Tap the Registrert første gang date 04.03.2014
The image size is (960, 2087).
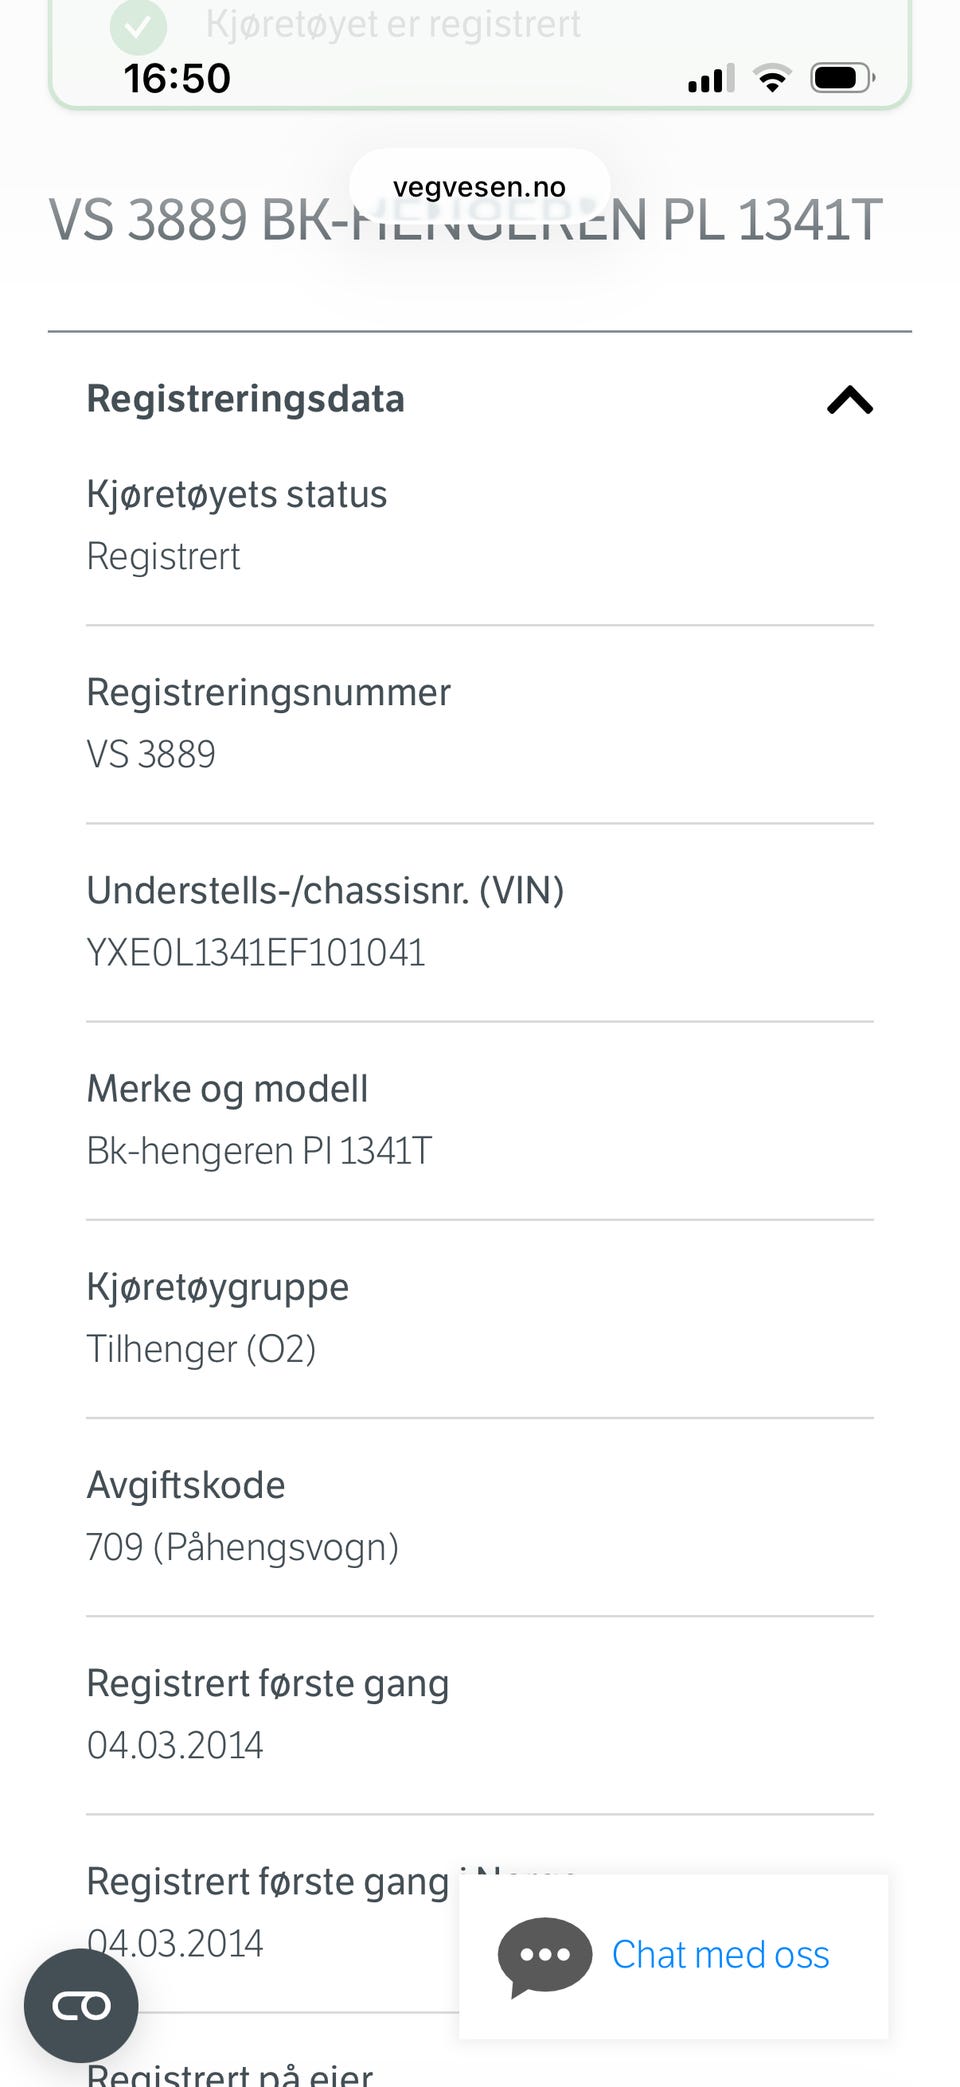pyautogui.click(x=175, y=1745)
